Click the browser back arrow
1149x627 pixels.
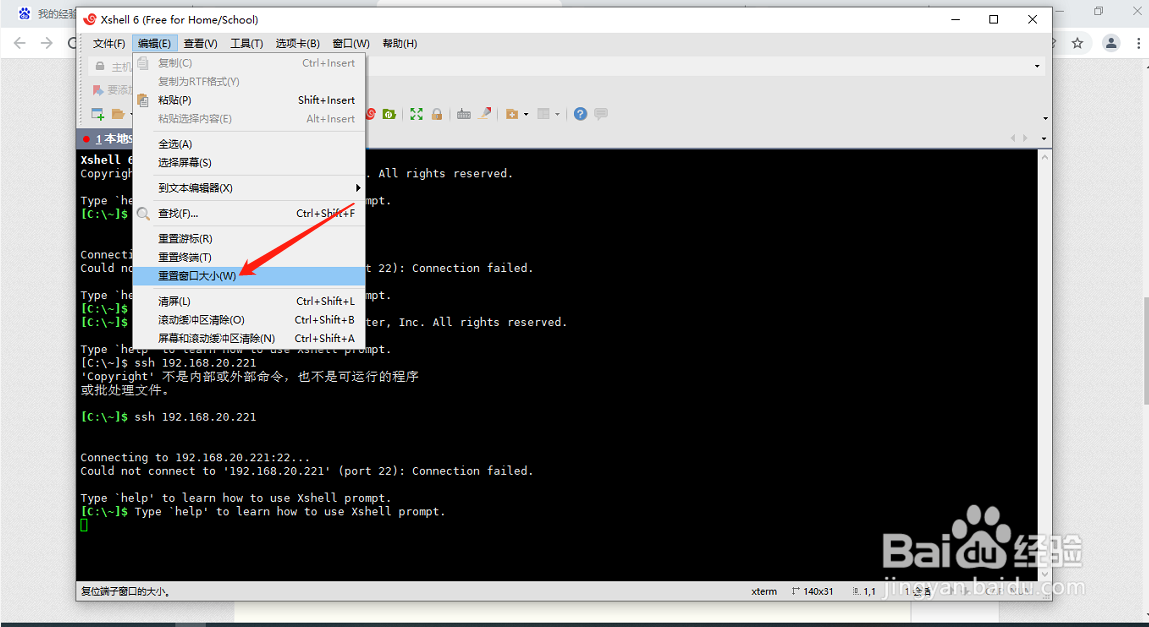(x=20, y=43)
